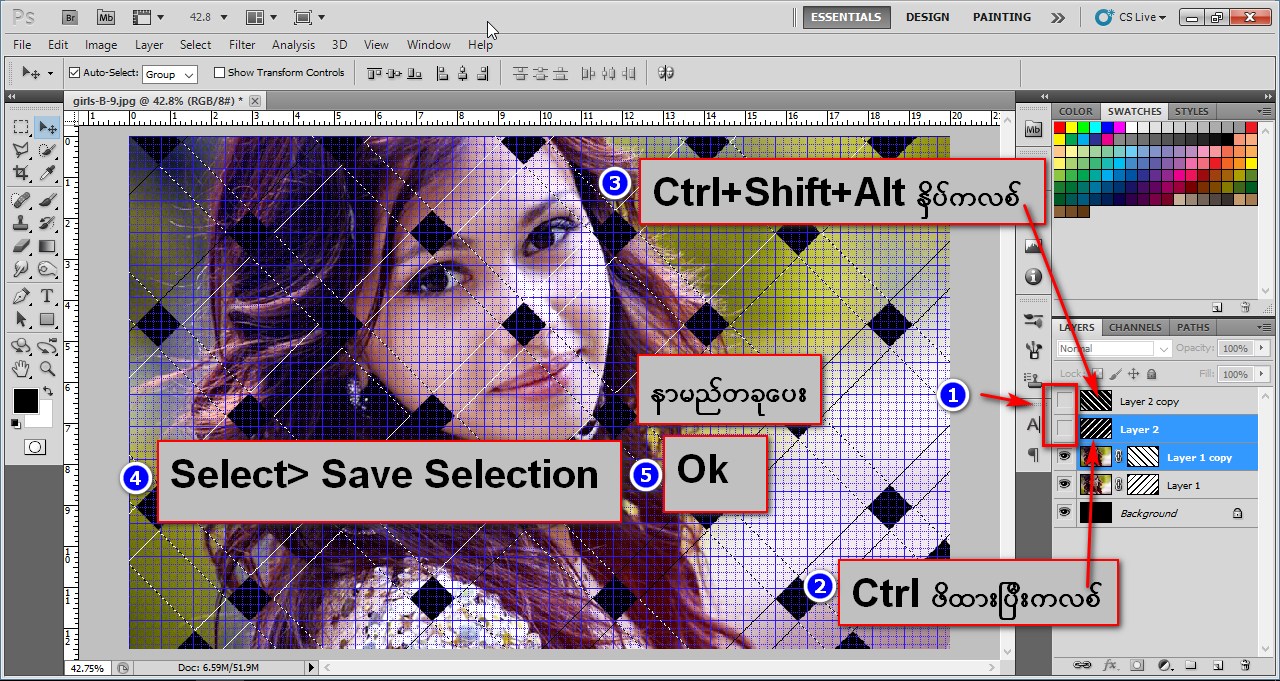This screenshot has width=1280, height=681.
Task: Open the Opacity slider arrow
Action: [x=1262, y=349]
